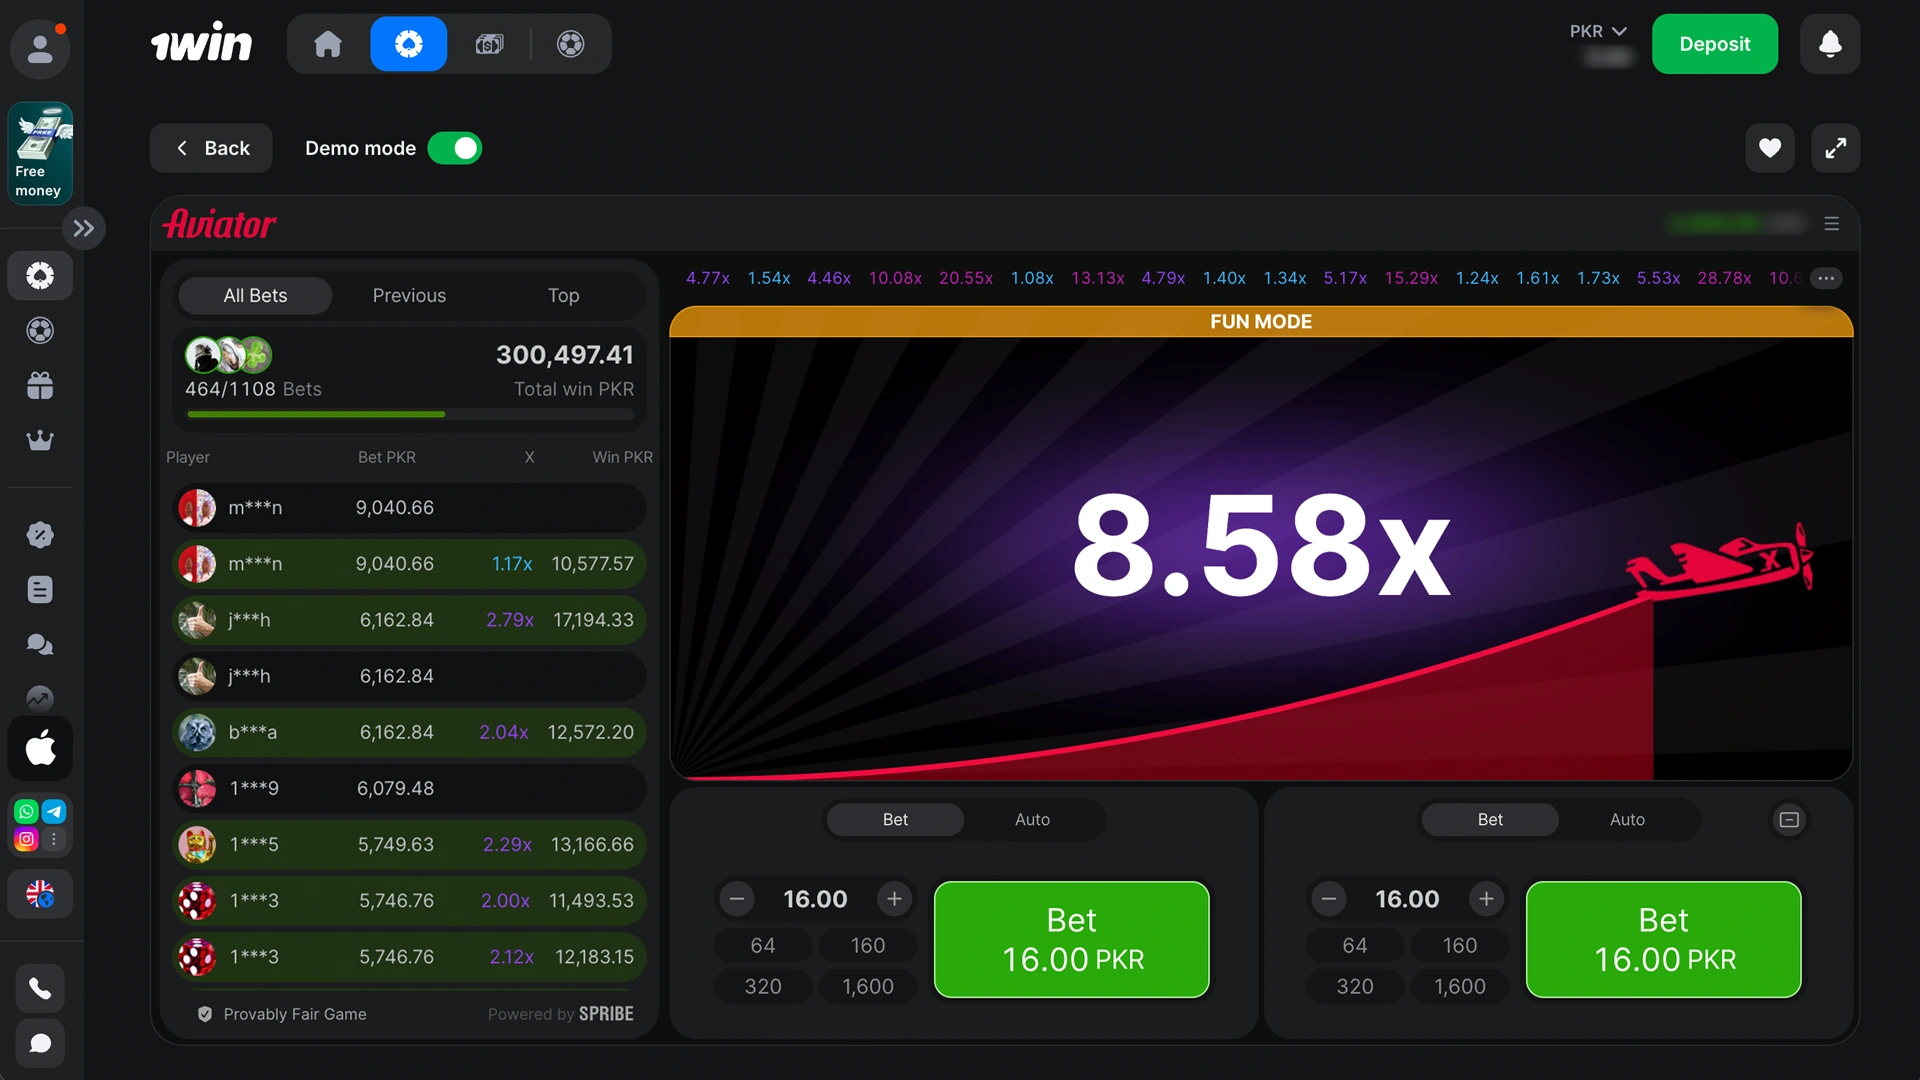Open notifications bell

tap(1830, 44)
